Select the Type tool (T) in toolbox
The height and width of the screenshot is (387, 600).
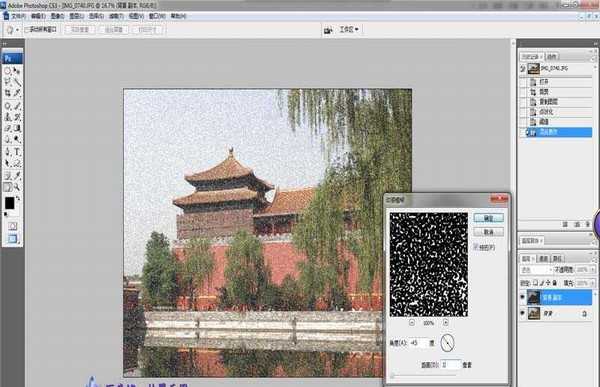[17, 152]
